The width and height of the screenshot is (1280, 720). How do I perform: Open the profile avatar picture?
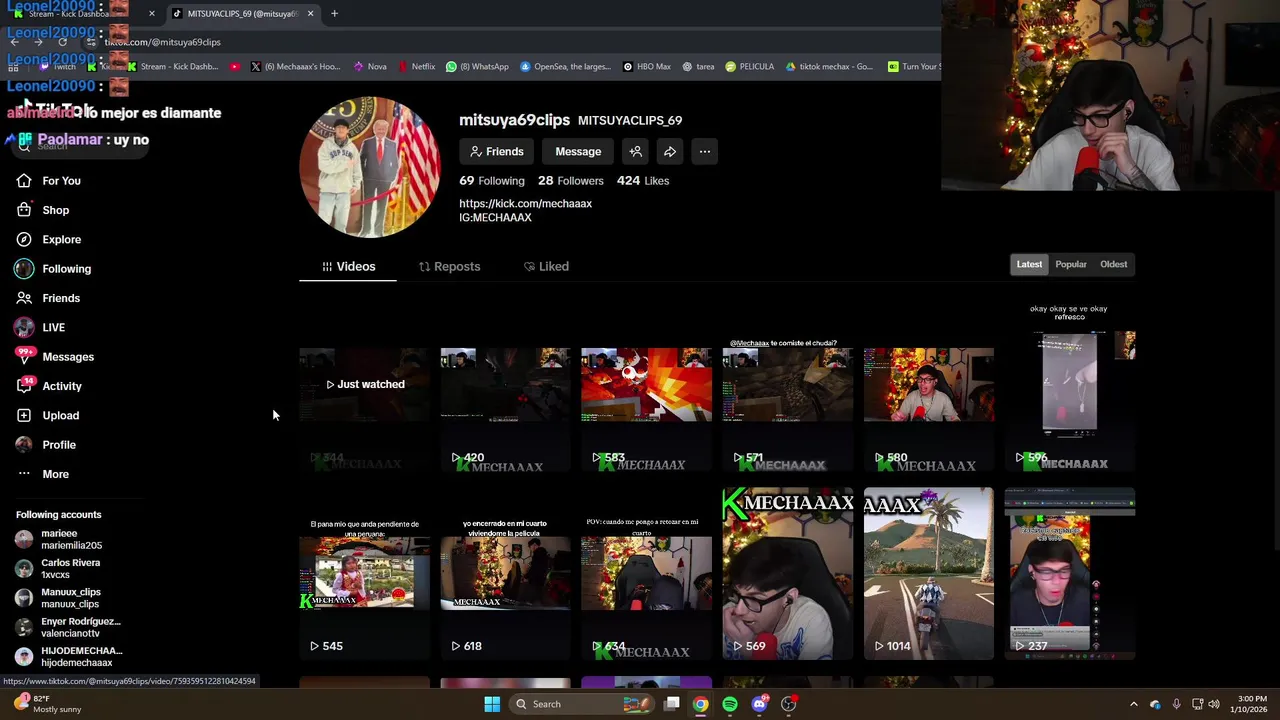[x=370, y=167]
